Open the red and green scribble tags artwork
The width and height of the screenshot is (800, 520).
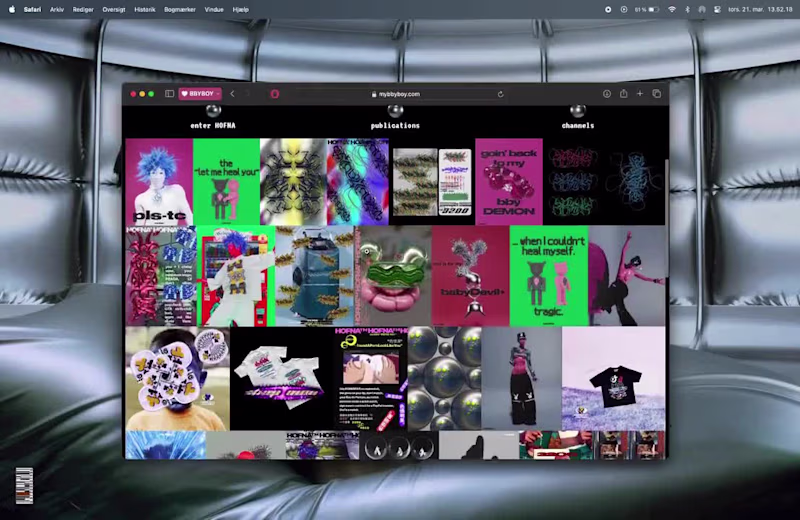tap(573, 182)
